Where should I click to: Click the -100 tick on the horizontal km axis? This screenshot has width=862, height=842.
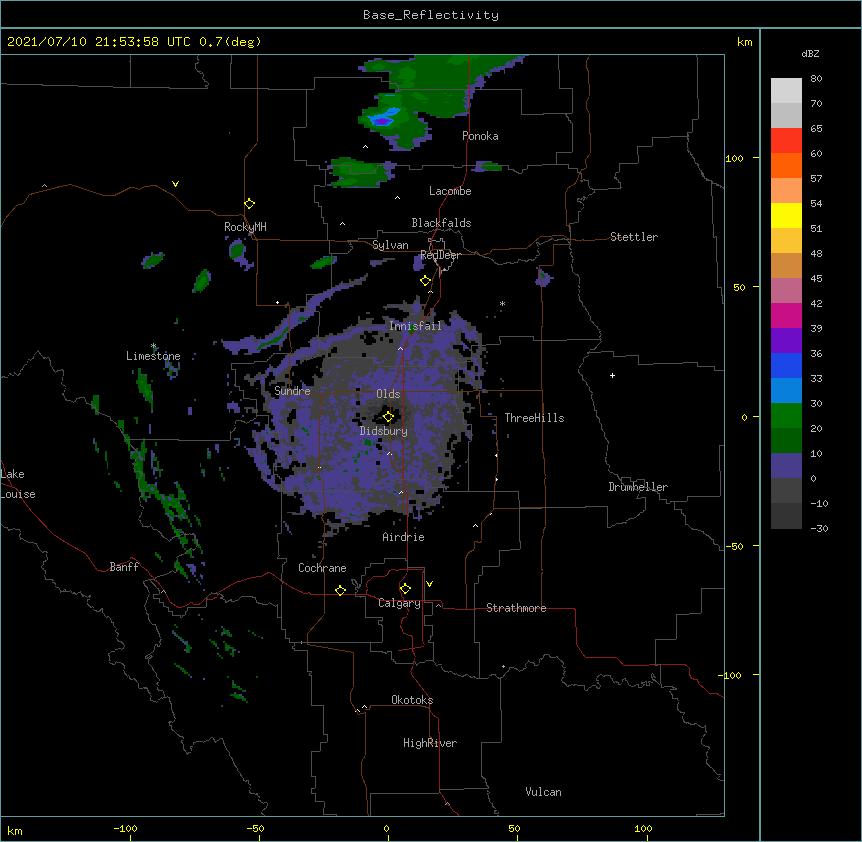click(x=125, y=828)
